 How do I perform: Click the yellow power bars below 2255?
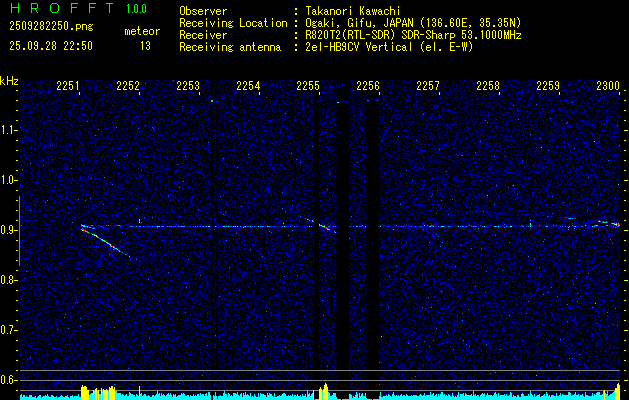[x=323, y=392]
